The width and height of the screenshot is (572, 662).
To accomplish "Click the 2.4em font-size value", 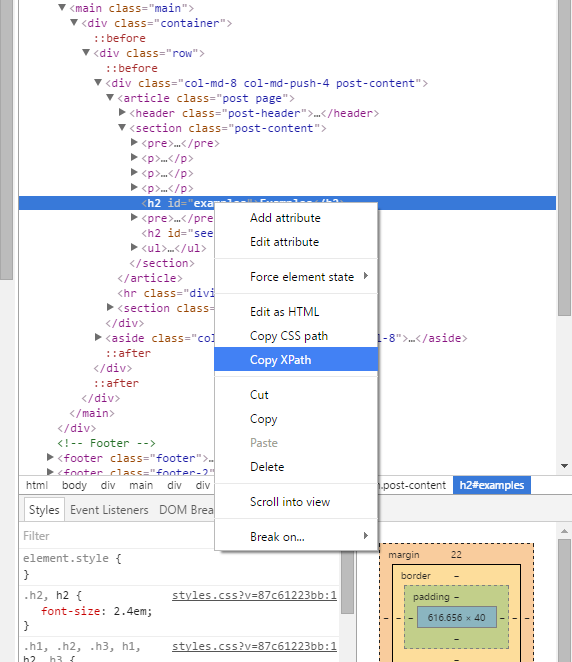I will (x=130, y=611).
